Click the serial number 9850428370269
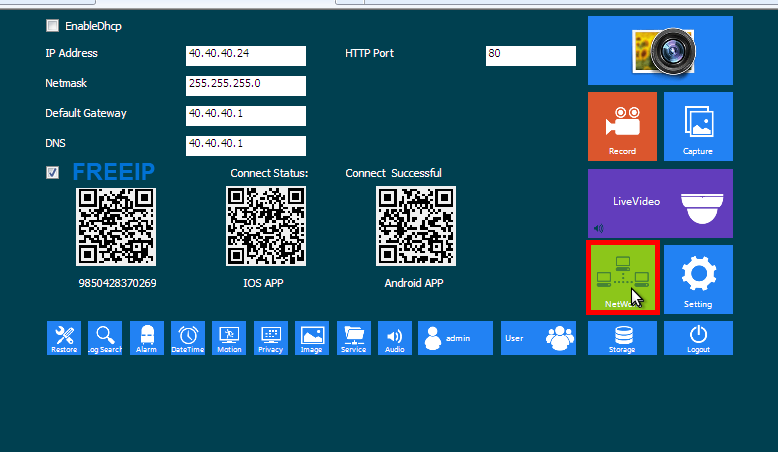The width and height of the screenshot is (778, 452). [118, 283]
